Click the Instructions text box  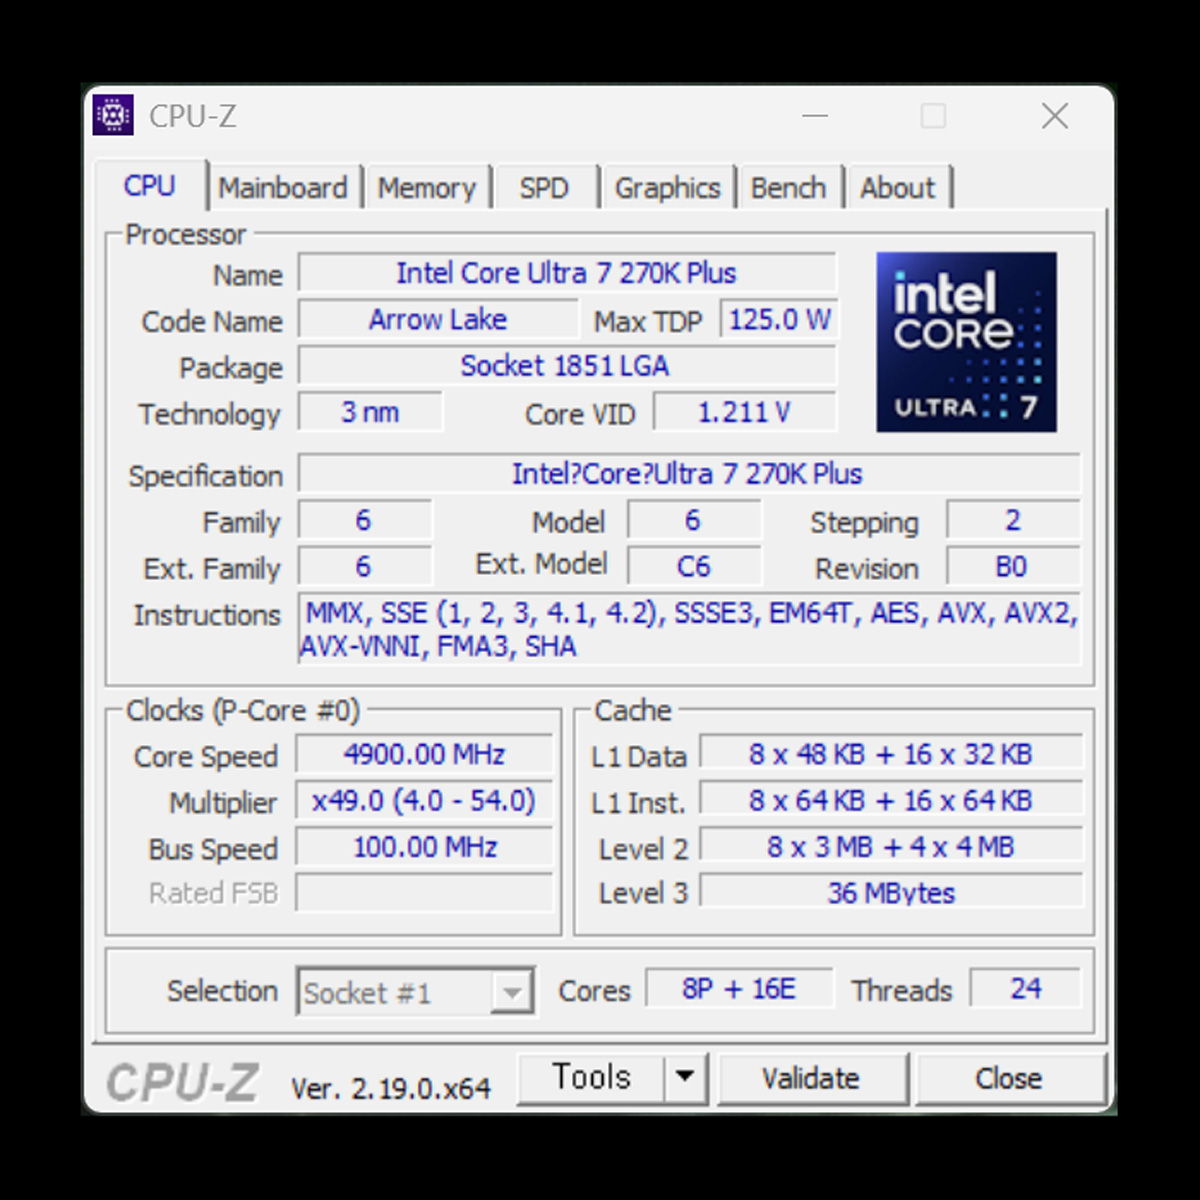point(689,629)
